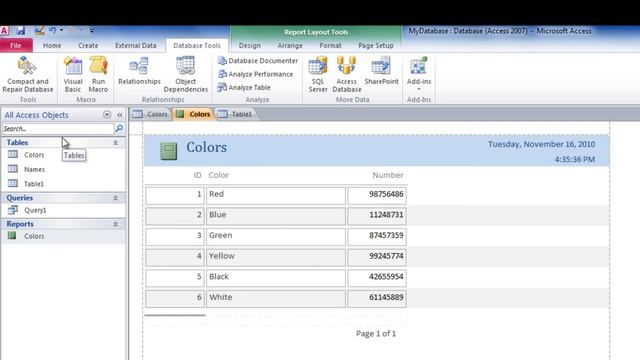Click the Colors report title
The width and height of the screenshot is (640, 360).
(207, 147)
